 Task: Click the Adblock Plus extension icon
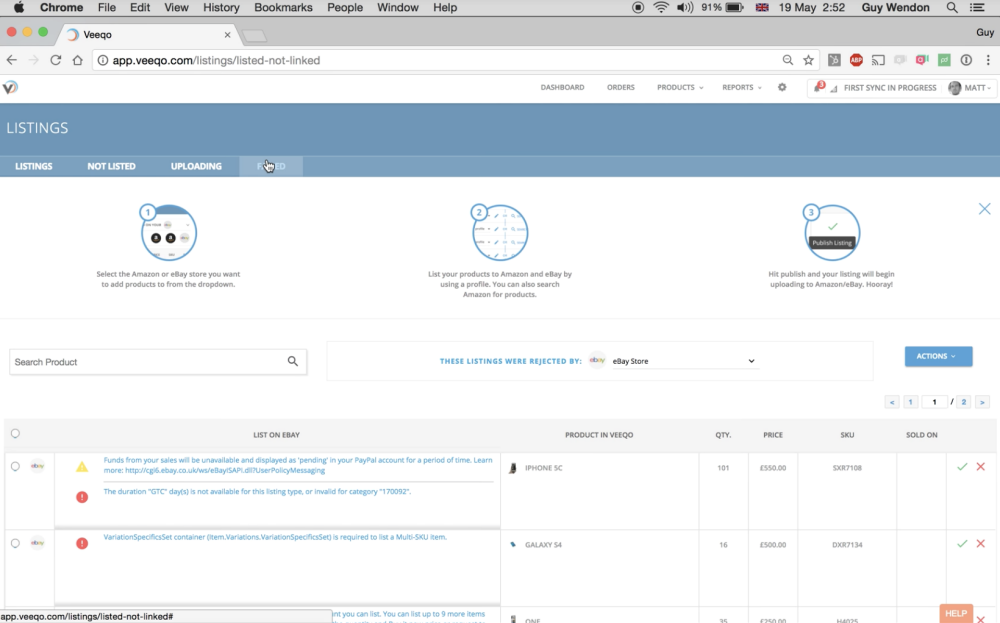pos(856,60)
